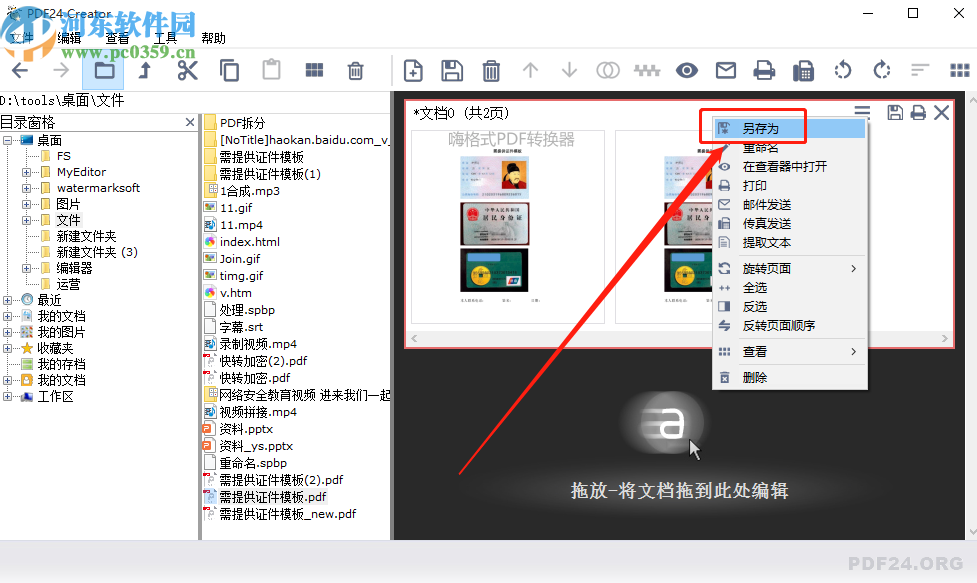
Task: Choose 删除 in context menu
Action: [789, 377]
